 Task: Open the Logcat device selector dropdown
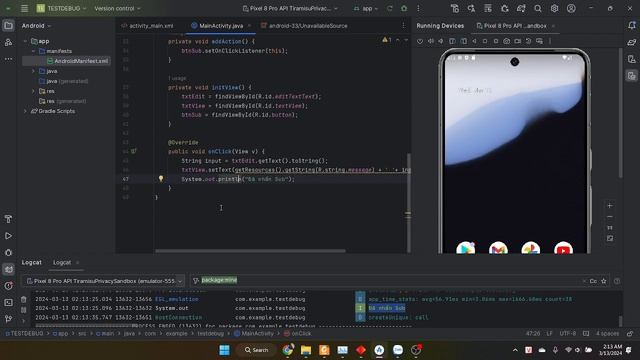pyautogui.click(x=104, y=281)
